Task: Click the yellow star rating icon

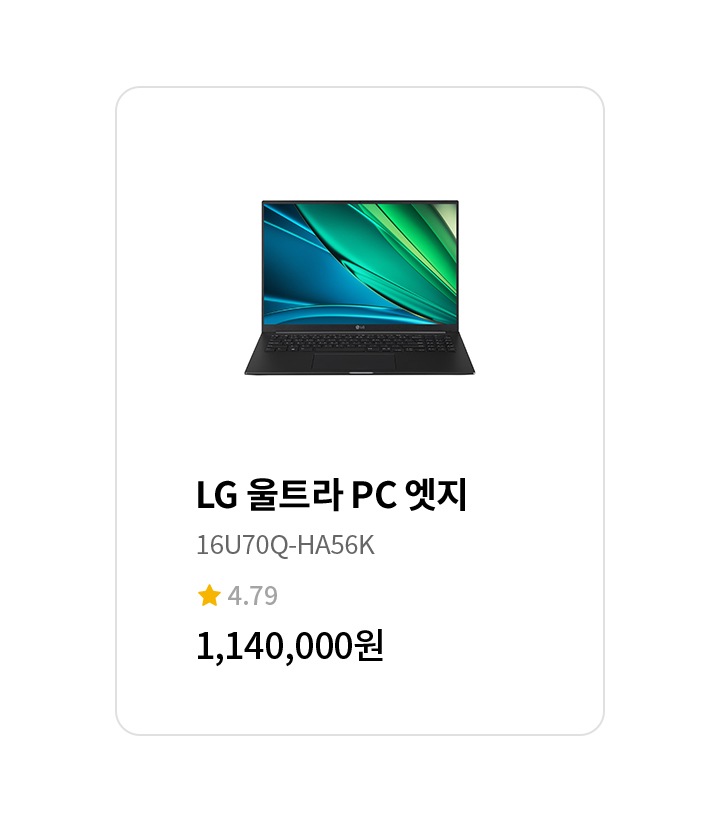Action: coord(209,595)
